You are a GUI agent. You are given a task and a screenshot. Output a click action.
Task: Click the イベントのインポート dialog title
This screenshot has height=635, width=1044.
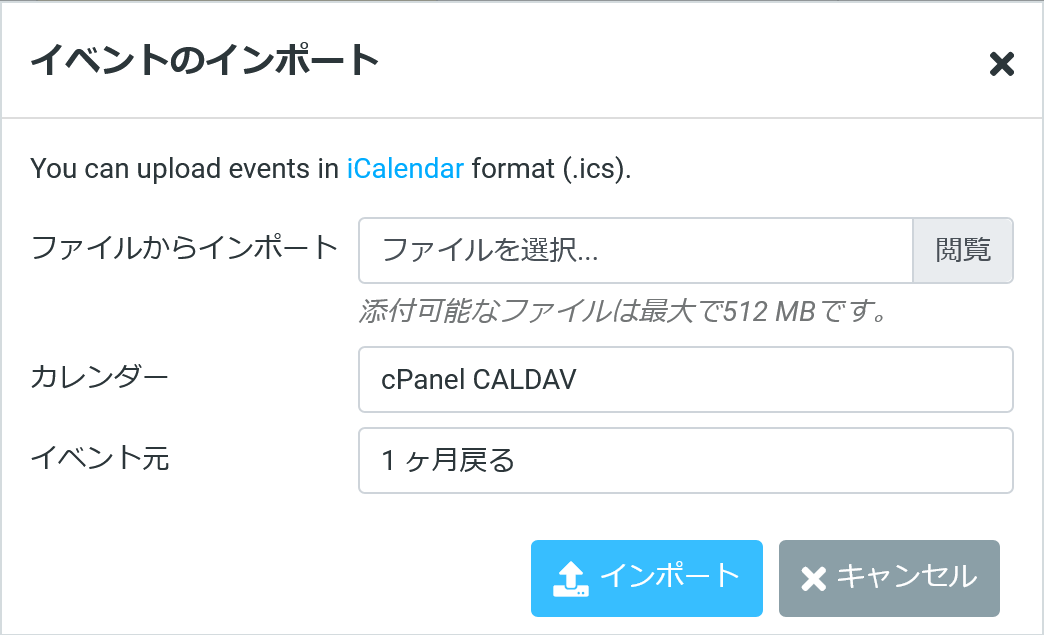click(x=205, y=61)
